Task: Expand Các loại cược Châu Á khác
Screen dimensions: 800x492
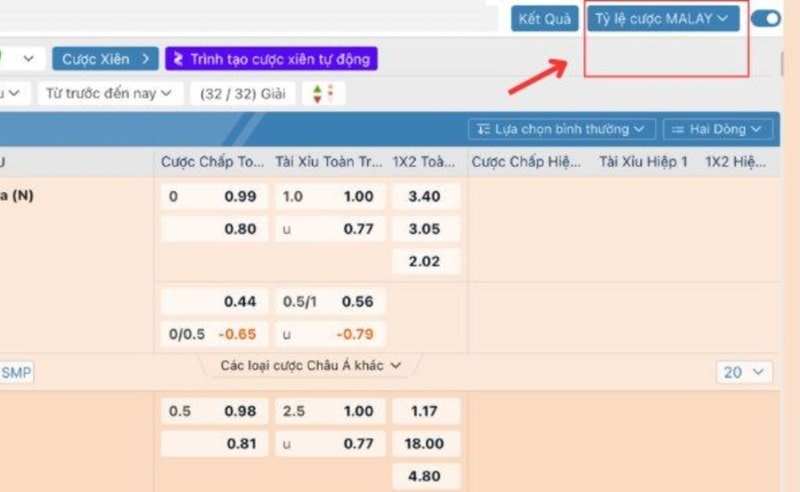Action: [x=310, y=365]
